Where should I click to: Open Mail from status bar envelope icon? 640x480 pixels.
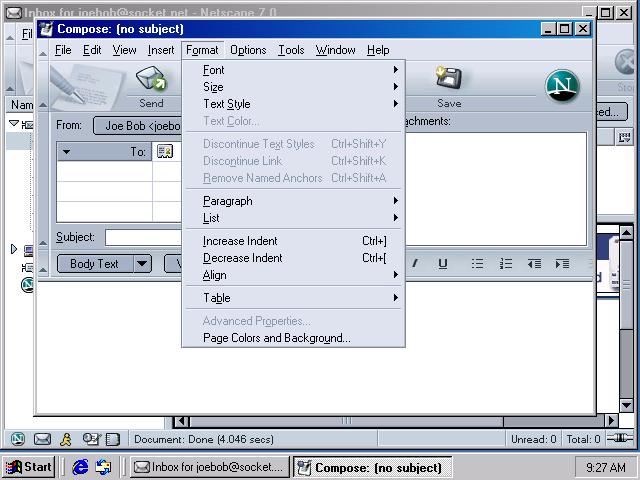(42, 439)
